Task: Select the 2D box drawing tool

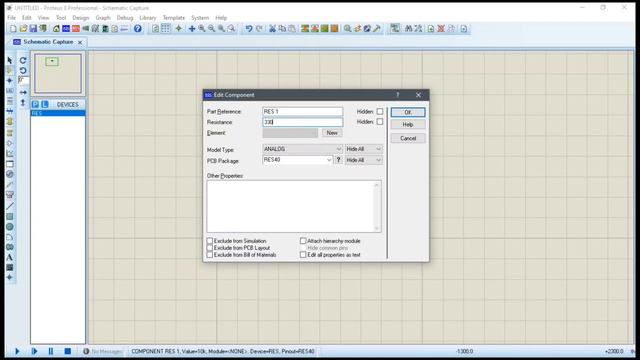Action: point(10,216)
